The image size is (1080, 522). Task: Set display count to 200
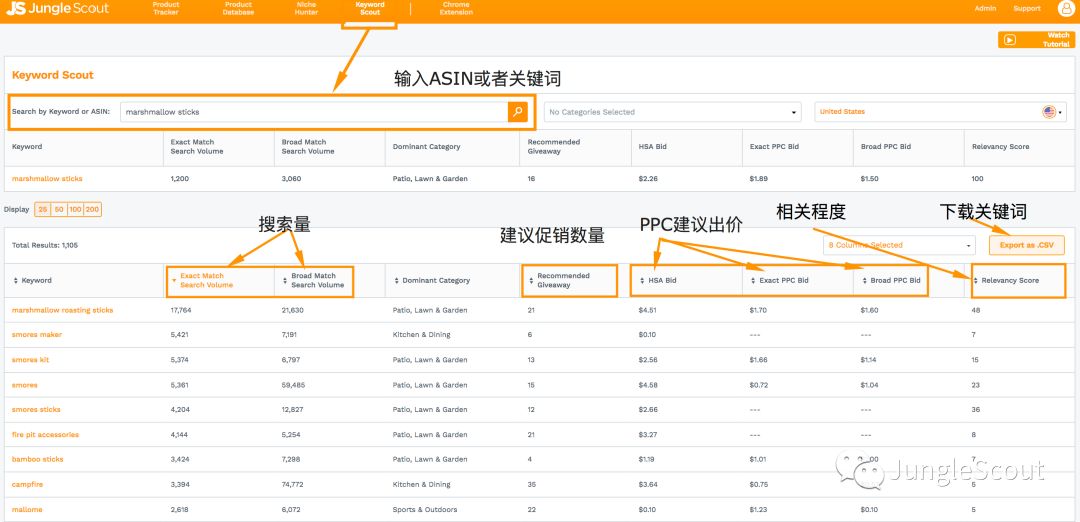click(x=93, y=210)
